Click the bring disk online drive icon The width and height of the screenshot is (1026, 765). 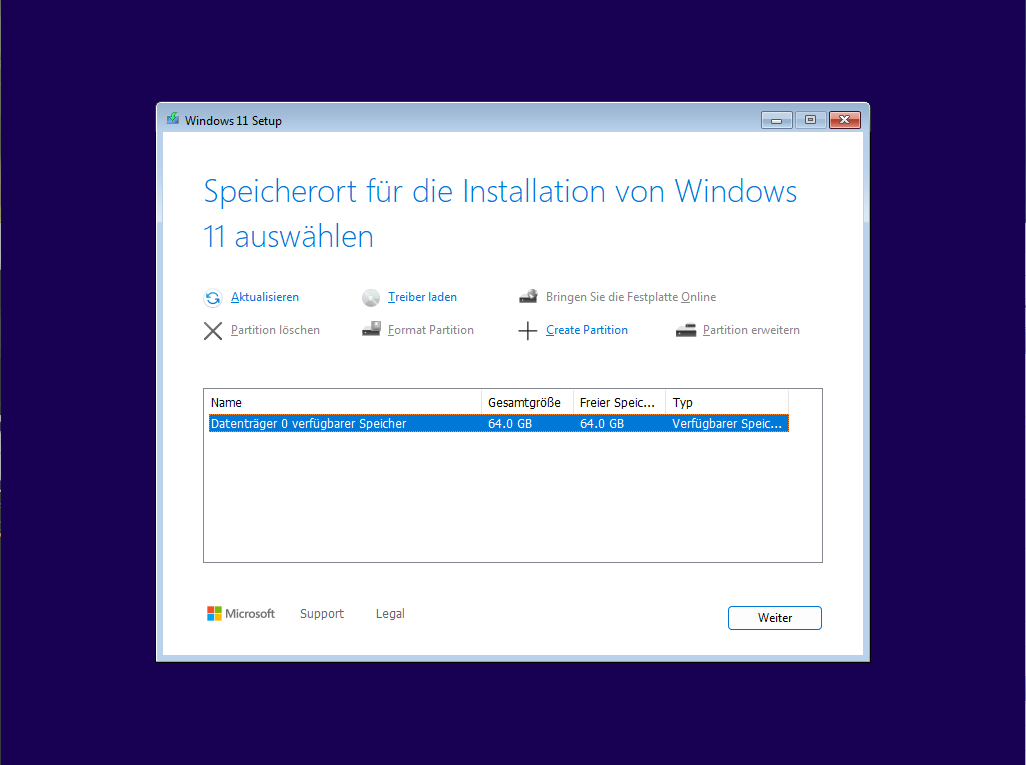click(x=529, y=296)
